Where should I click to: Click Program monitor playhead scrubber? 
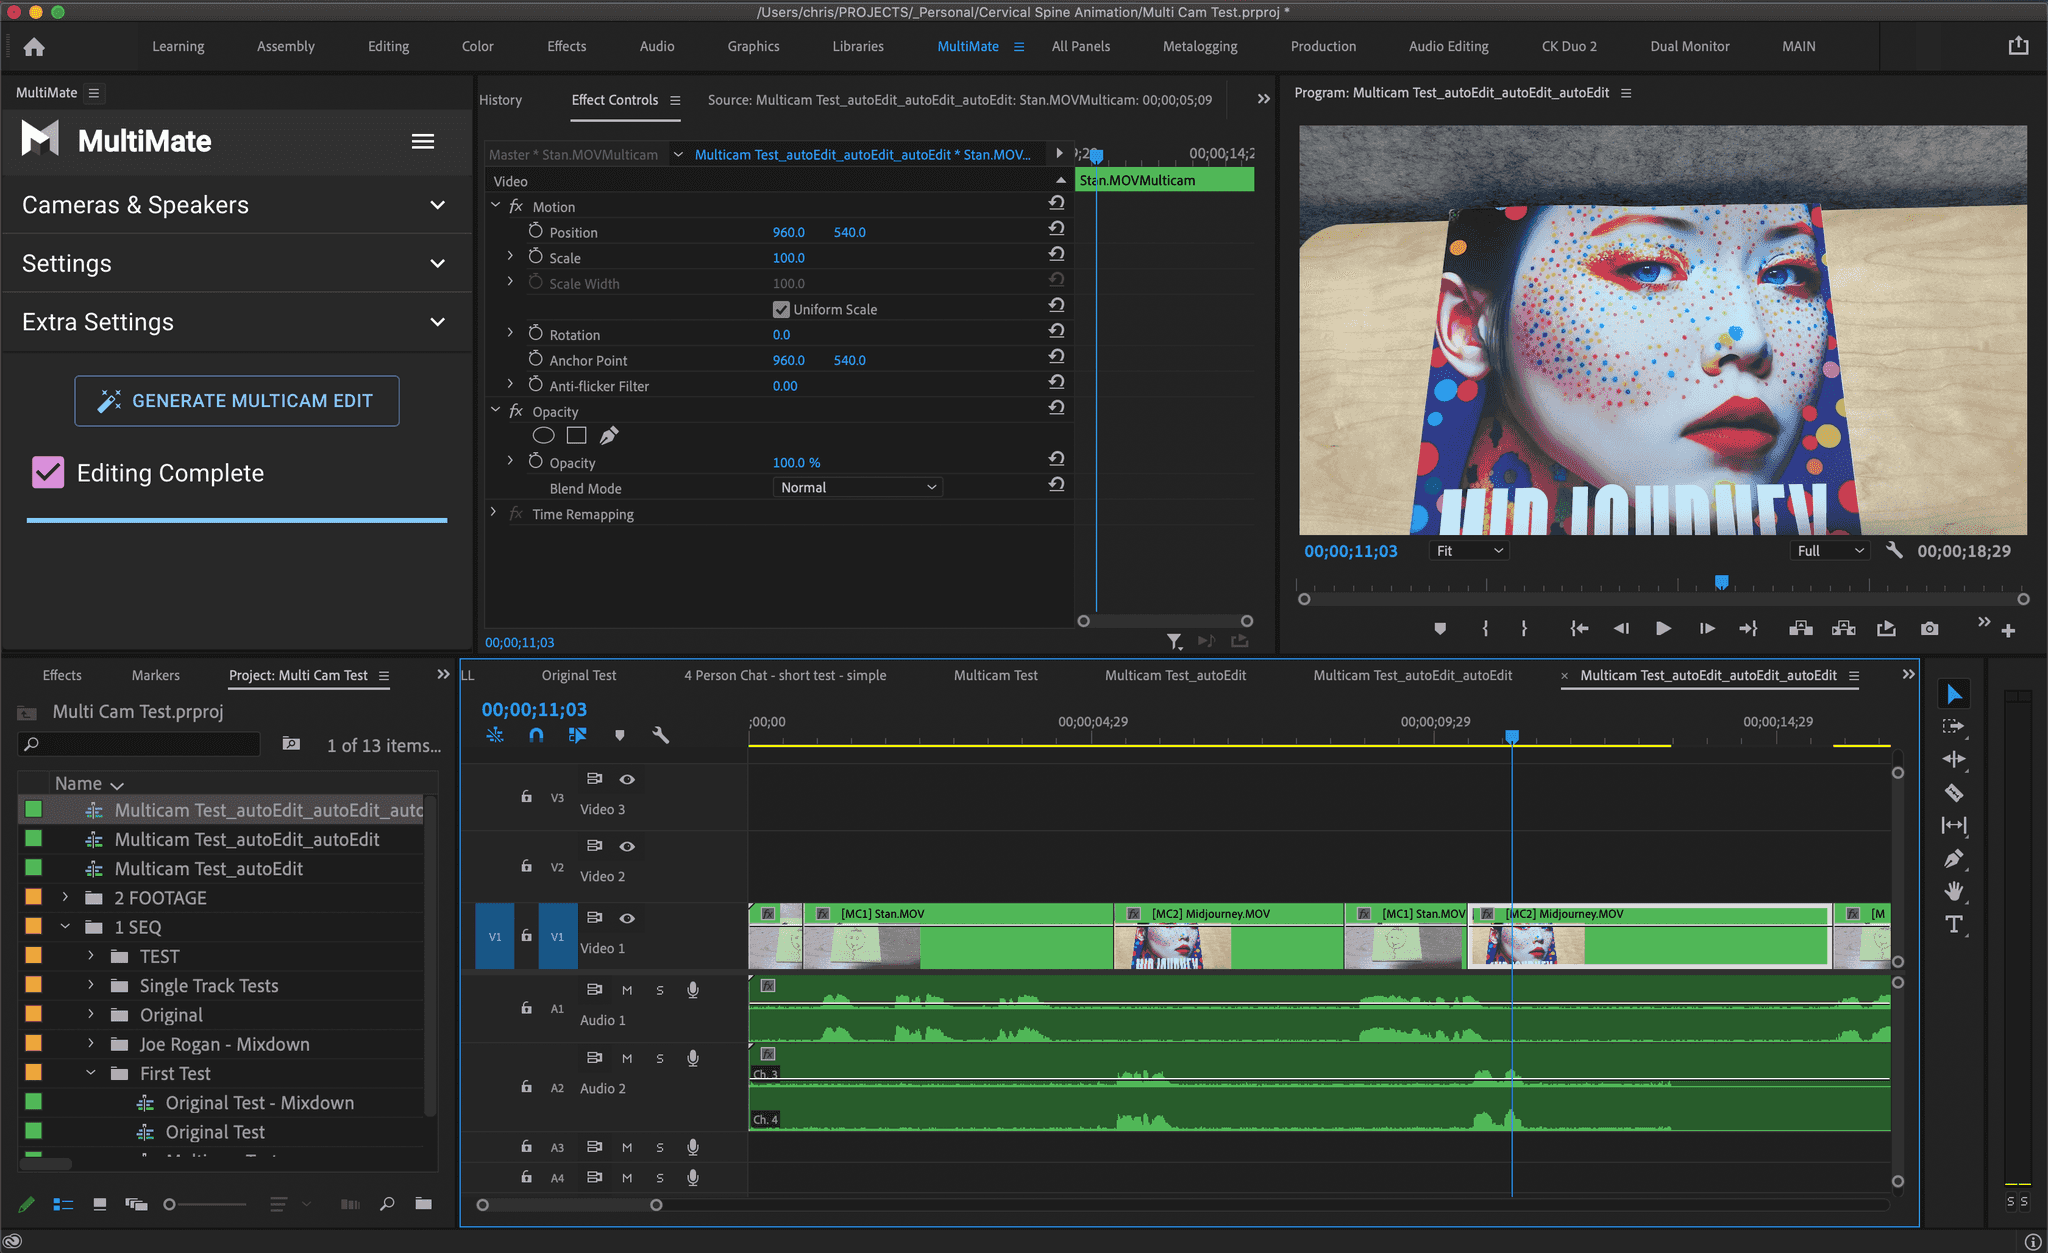click(x=1721, y=582)
